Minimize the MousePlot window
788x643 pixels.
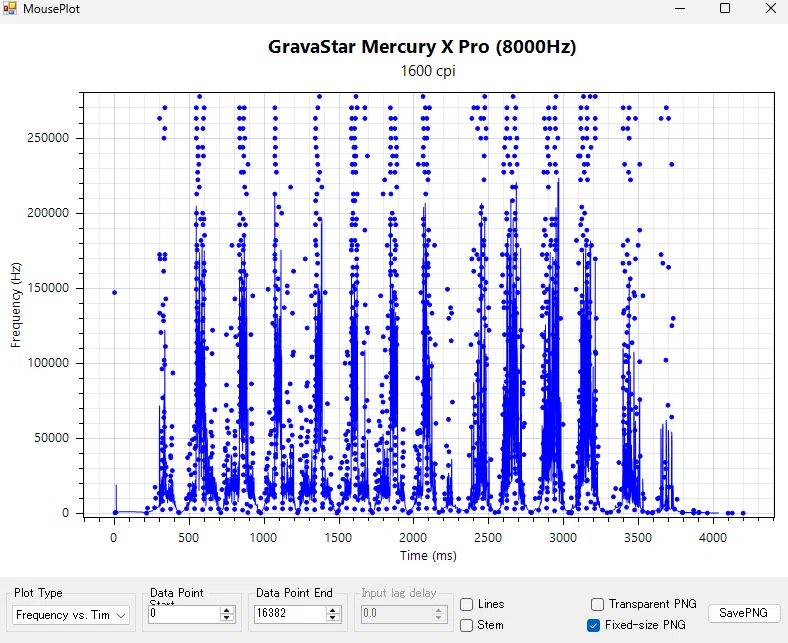679,8
